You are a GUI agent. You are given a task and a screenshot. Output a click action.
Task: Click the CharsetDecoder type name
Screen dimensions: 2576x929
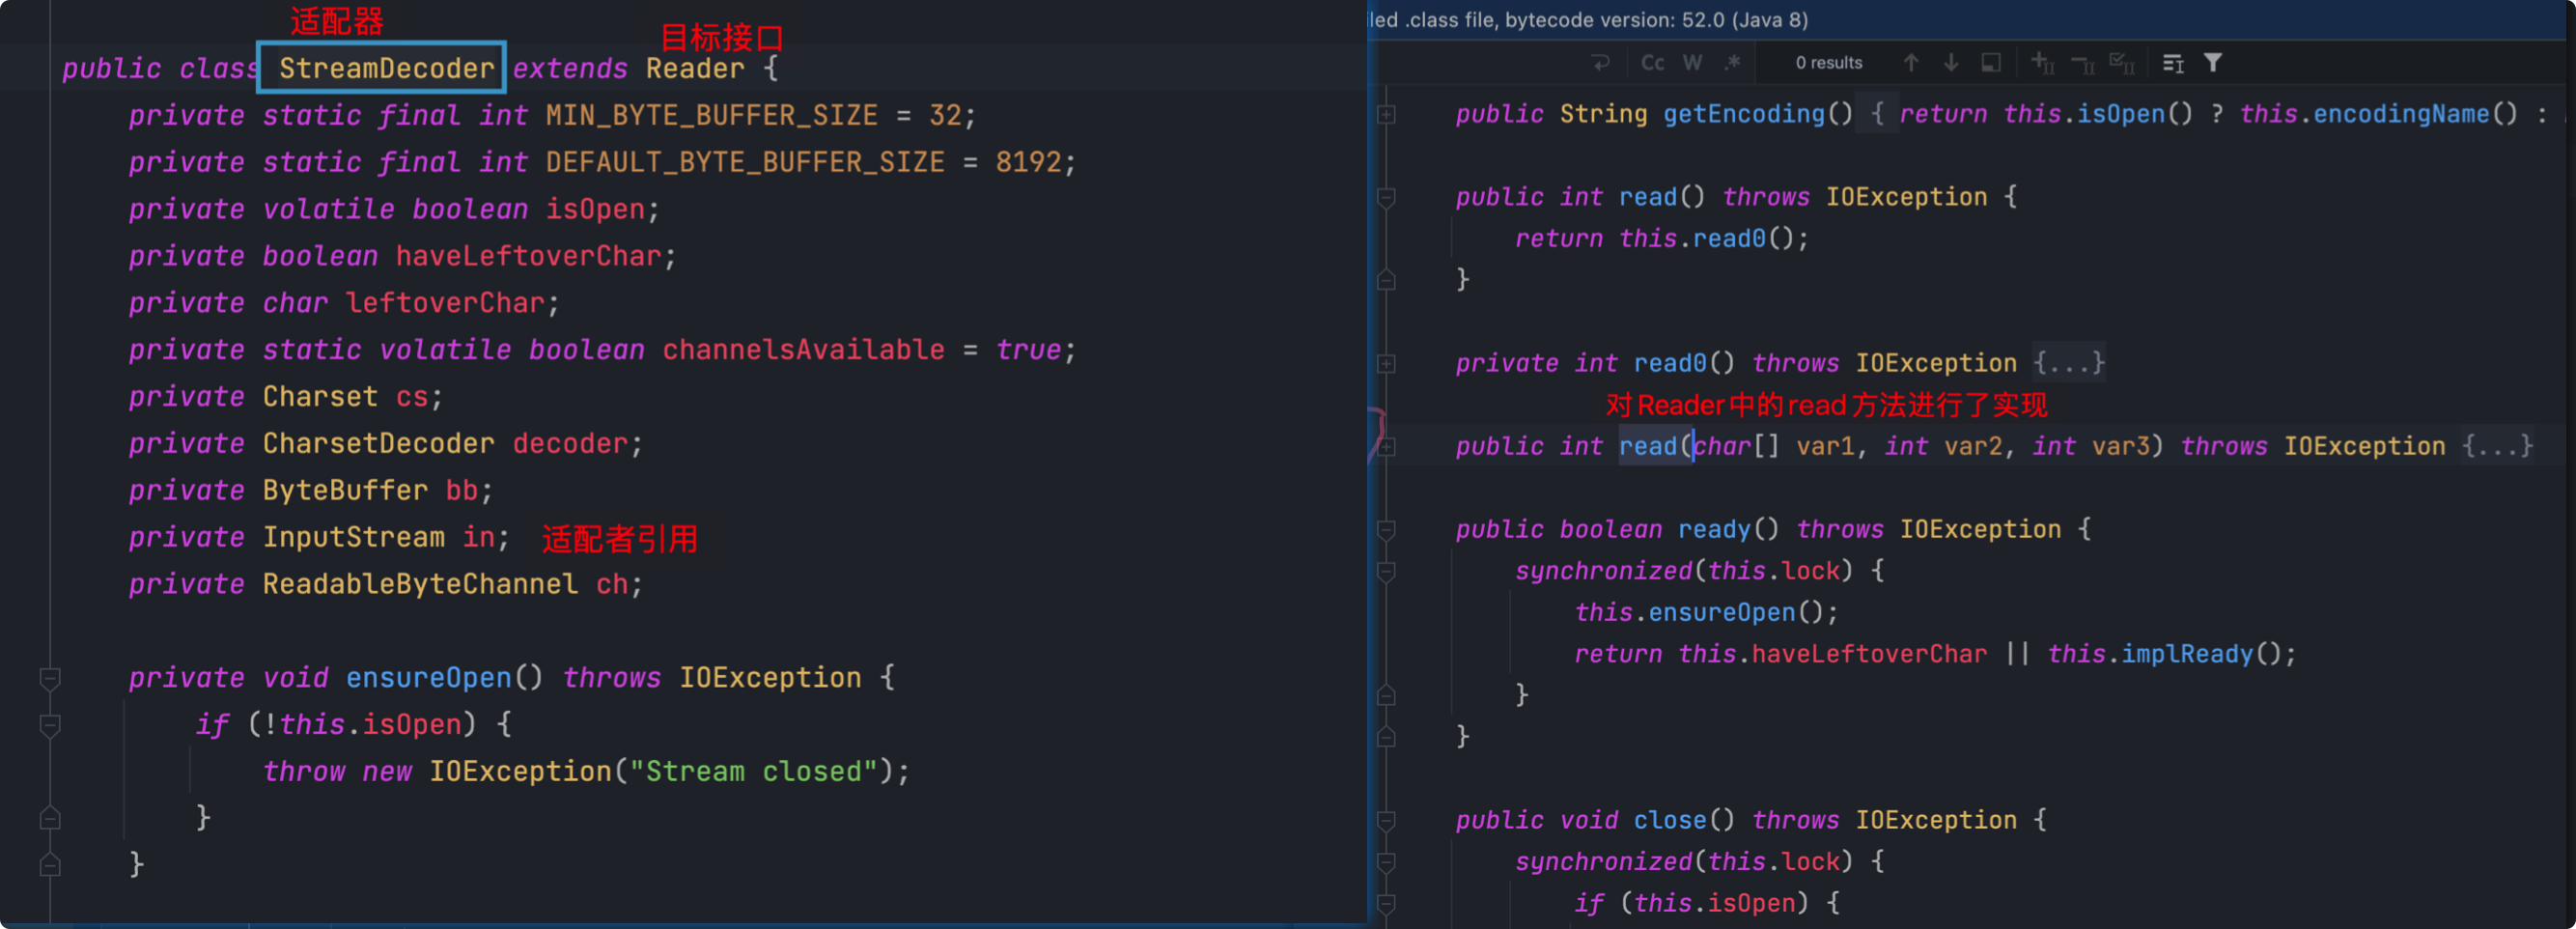378,444
